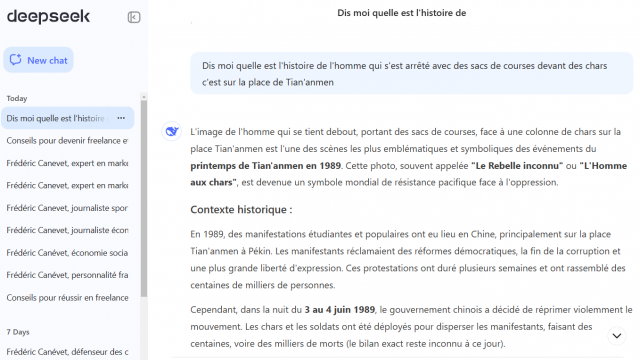640x360 pixels.
Task: Open the second 'Frédéric Canevet, expert en marke' chat
Action: pyautogui.click(x=68, y=185)
